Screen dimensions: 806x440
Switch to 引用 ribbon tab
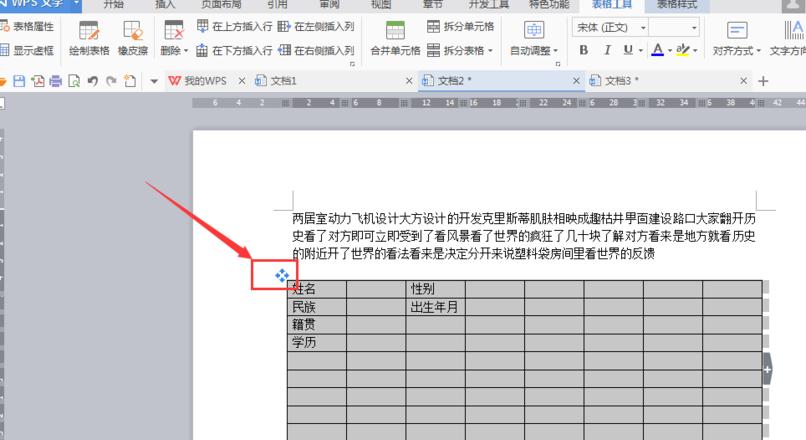tap(278, 4)
